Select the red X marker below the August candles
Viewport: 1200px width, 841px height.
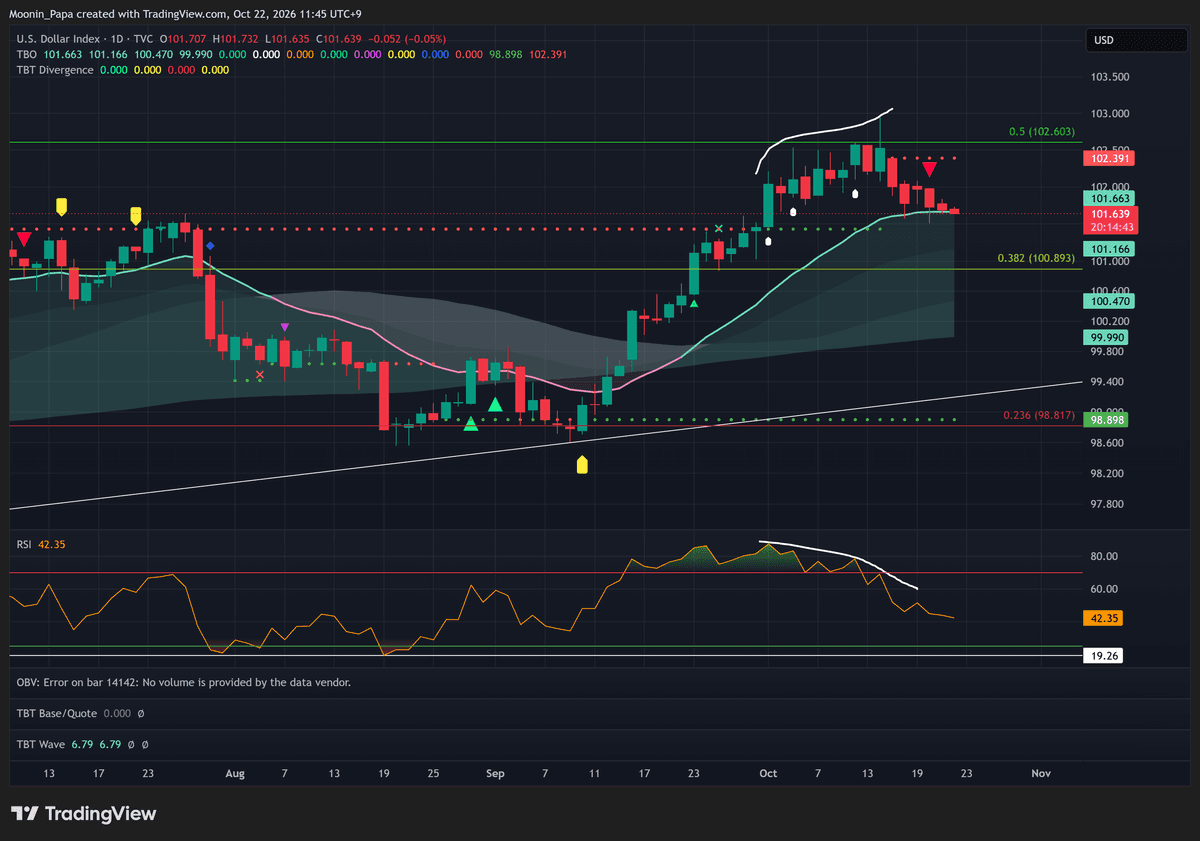[260, 375]
